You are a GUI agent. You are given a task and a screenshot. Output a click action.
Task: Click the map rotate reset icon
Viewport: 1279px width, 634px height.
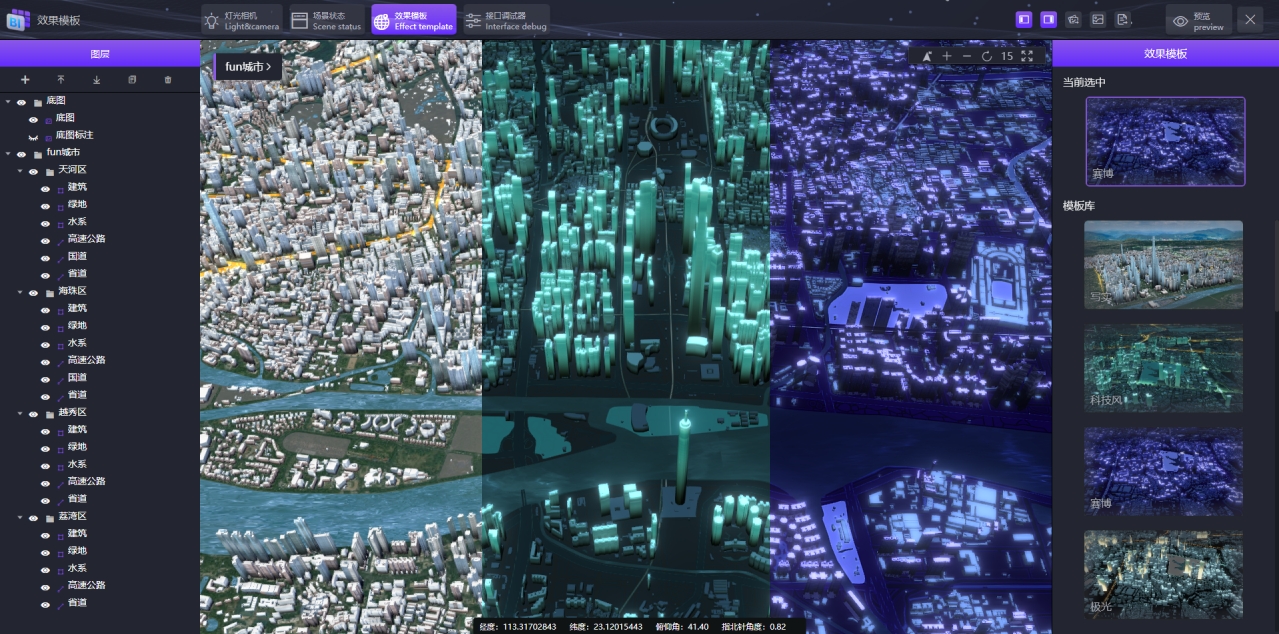987,56
